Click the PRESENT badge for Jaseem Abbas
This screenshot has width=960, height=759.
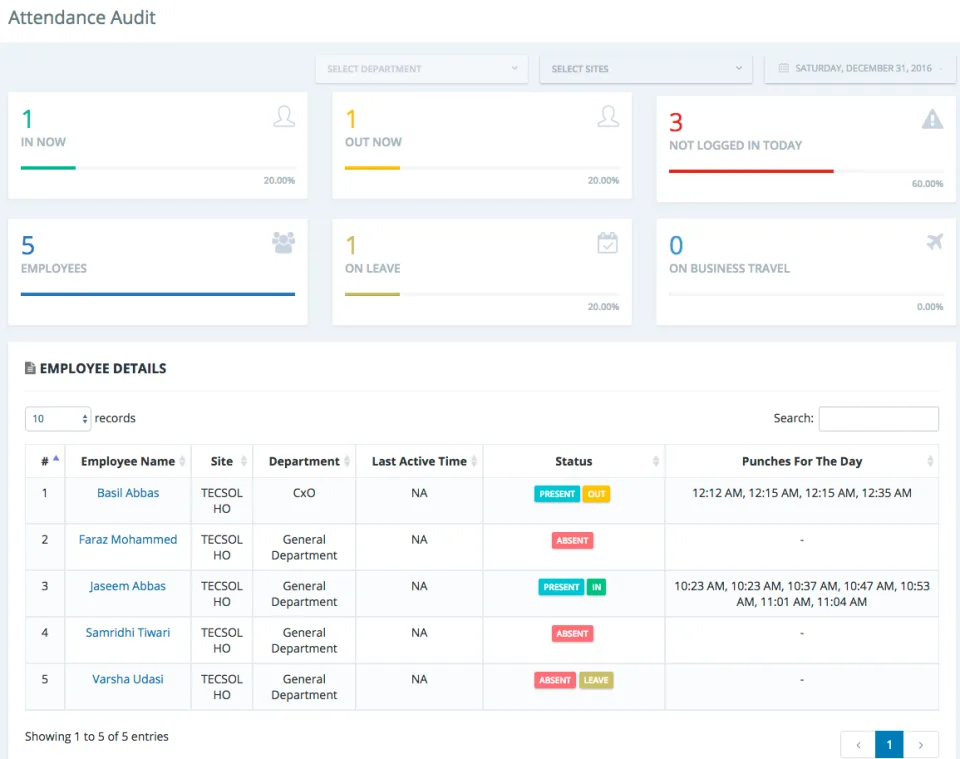[x=561, y=587]
